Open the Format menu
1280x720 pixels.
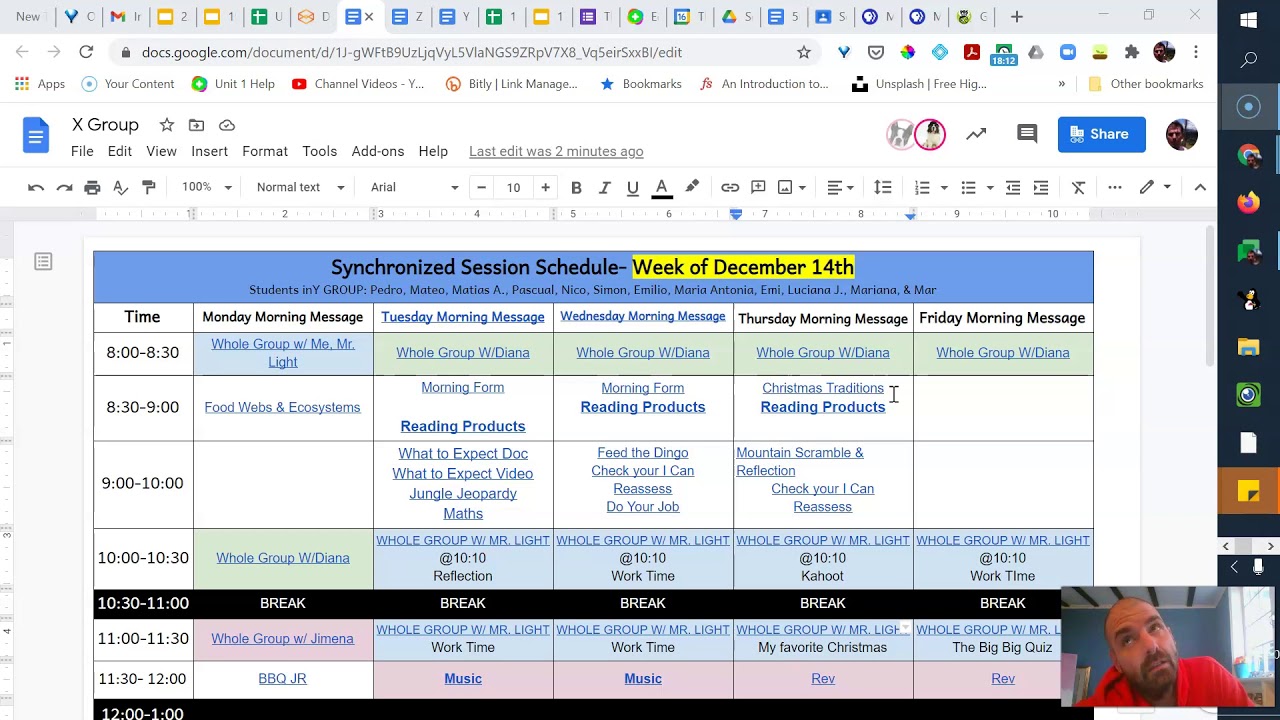(x=265, y=151)
